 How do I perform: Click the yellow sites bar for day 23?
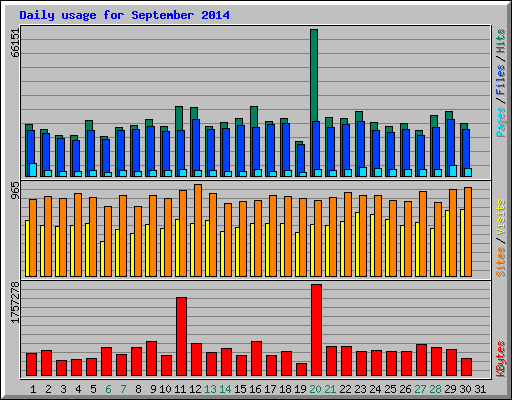click(x=357, y=244)
